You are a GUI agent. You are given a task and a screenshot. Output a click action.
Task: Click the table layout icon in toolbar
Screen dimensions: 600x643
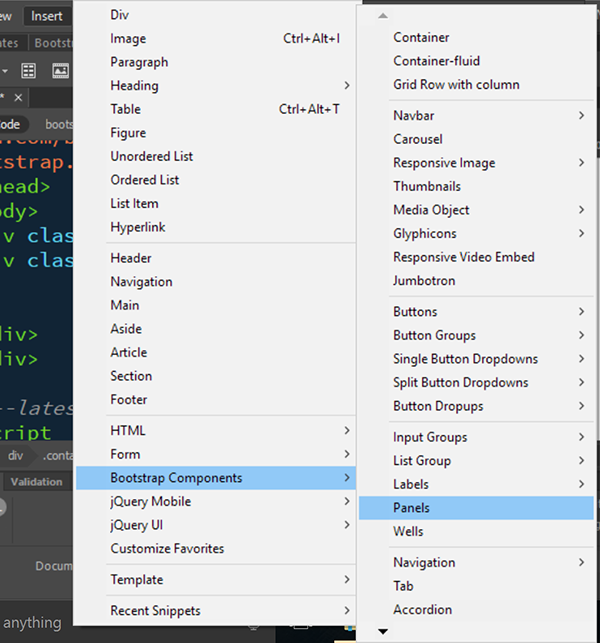pos(29,70)
